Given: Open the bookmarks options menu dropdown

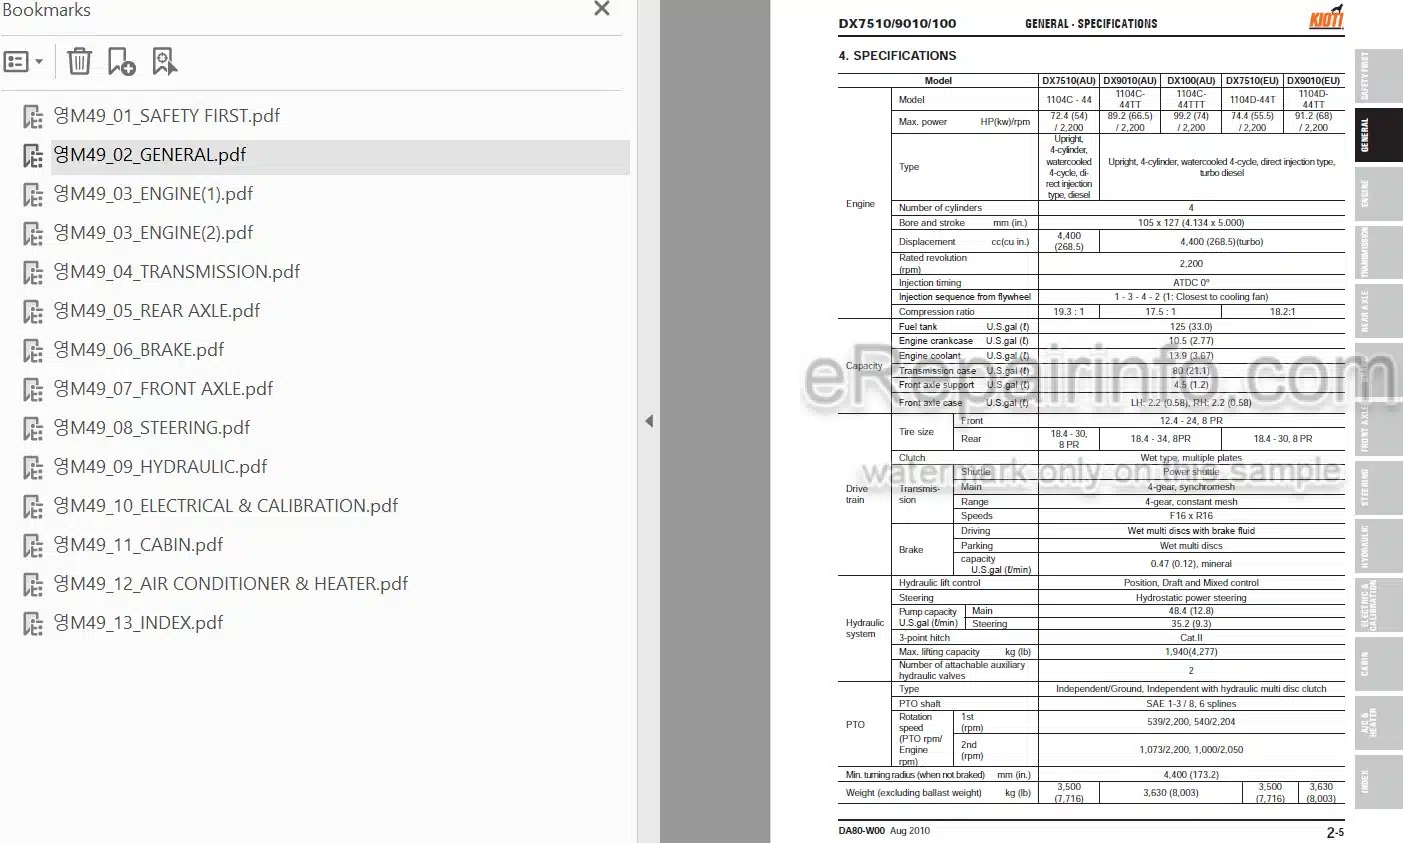Looking at the screenshot, I should (x=24, y=62).
